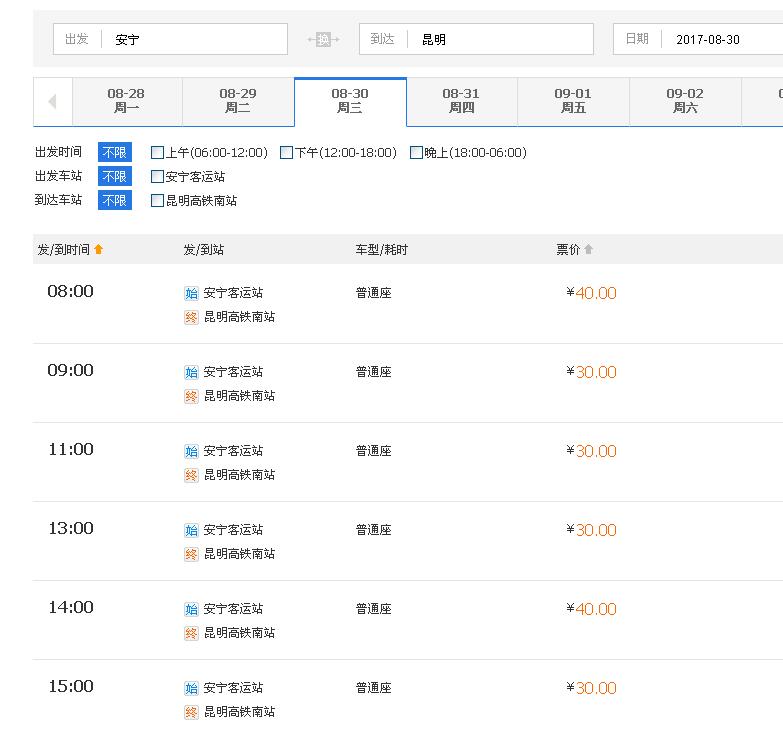
Task: Click start-station icon in 08:00 row
Action: [191, 293]
